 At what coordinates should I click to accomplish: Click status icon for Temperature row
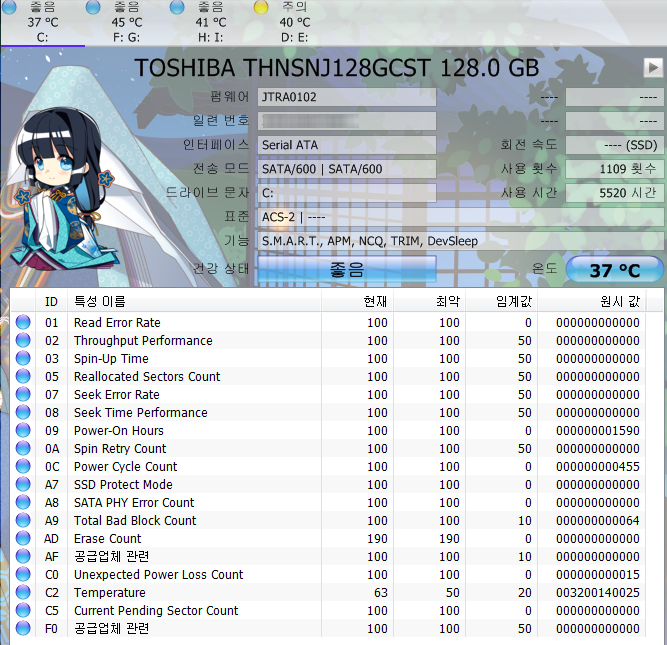coord(23,592)
